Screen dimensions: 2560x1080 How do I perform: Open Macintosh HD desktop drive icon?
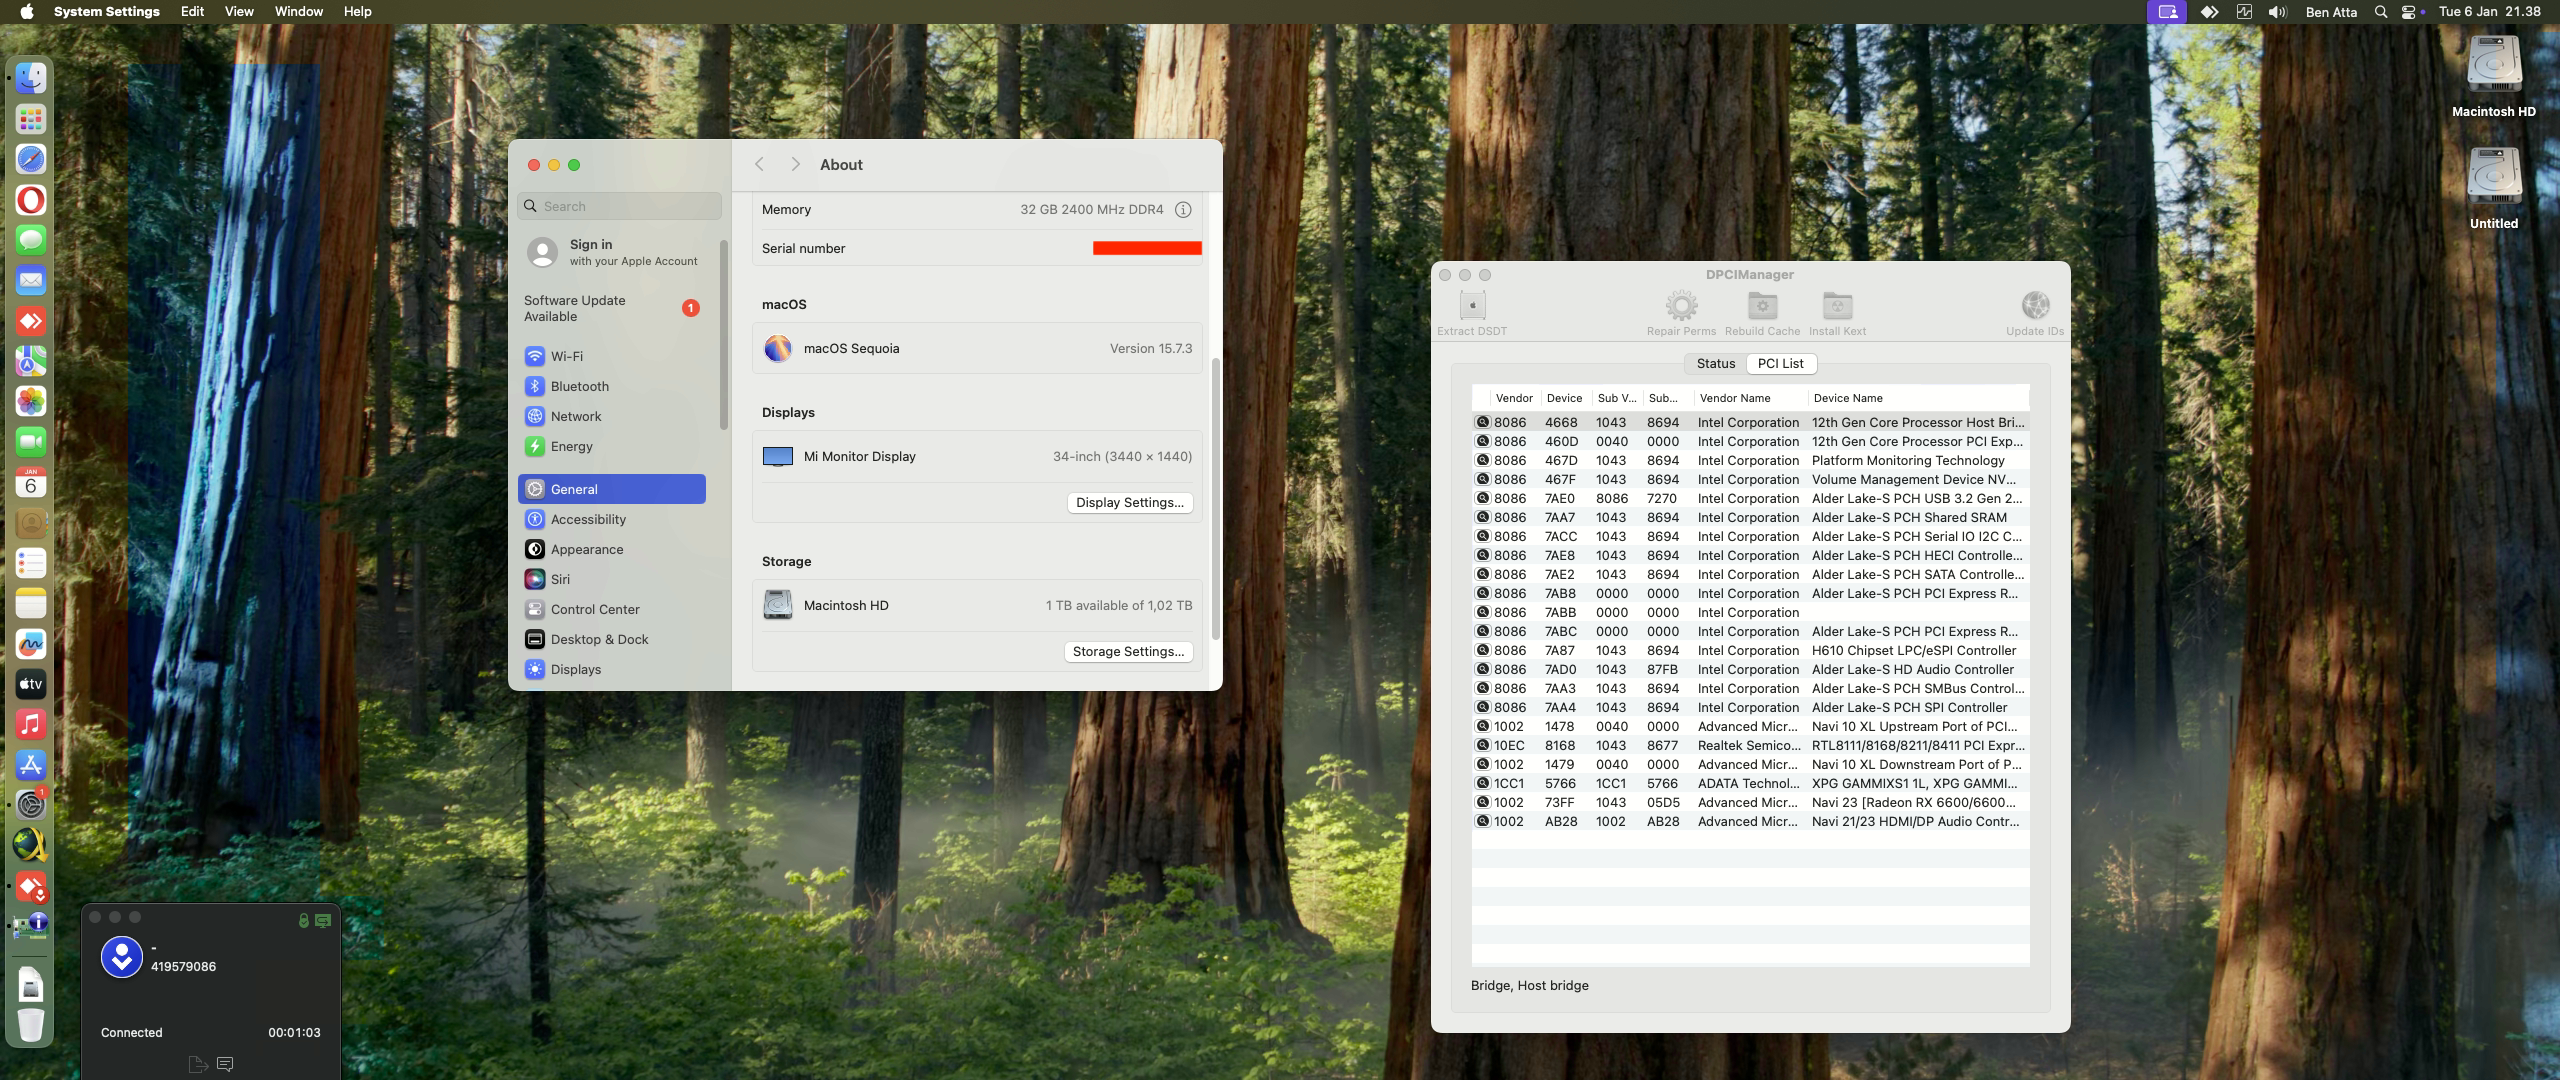2494,67
